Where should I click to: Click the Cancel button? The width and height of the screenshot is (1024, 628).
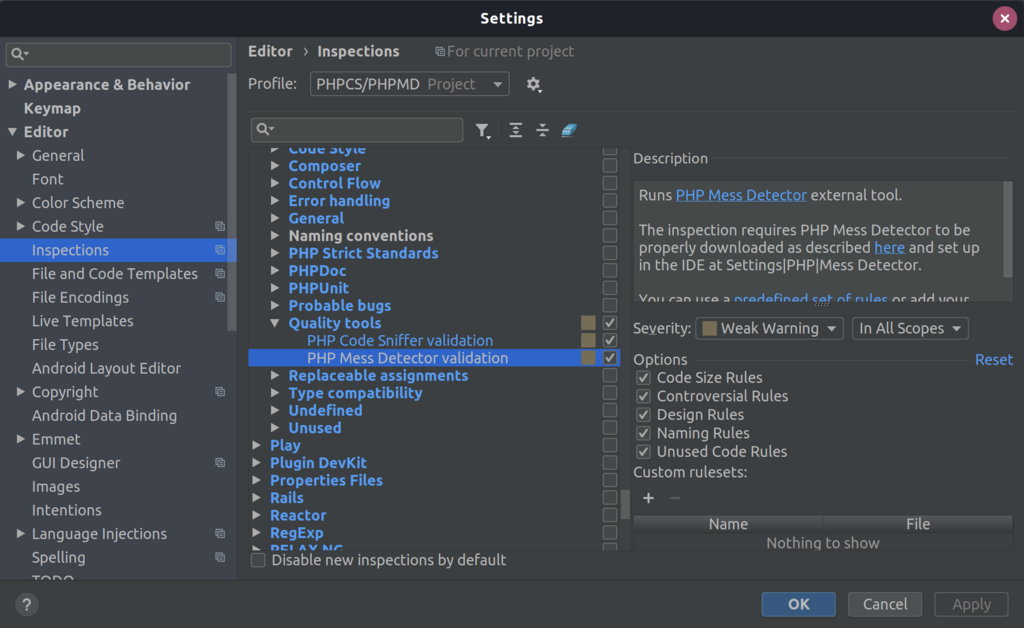[885, 604]
